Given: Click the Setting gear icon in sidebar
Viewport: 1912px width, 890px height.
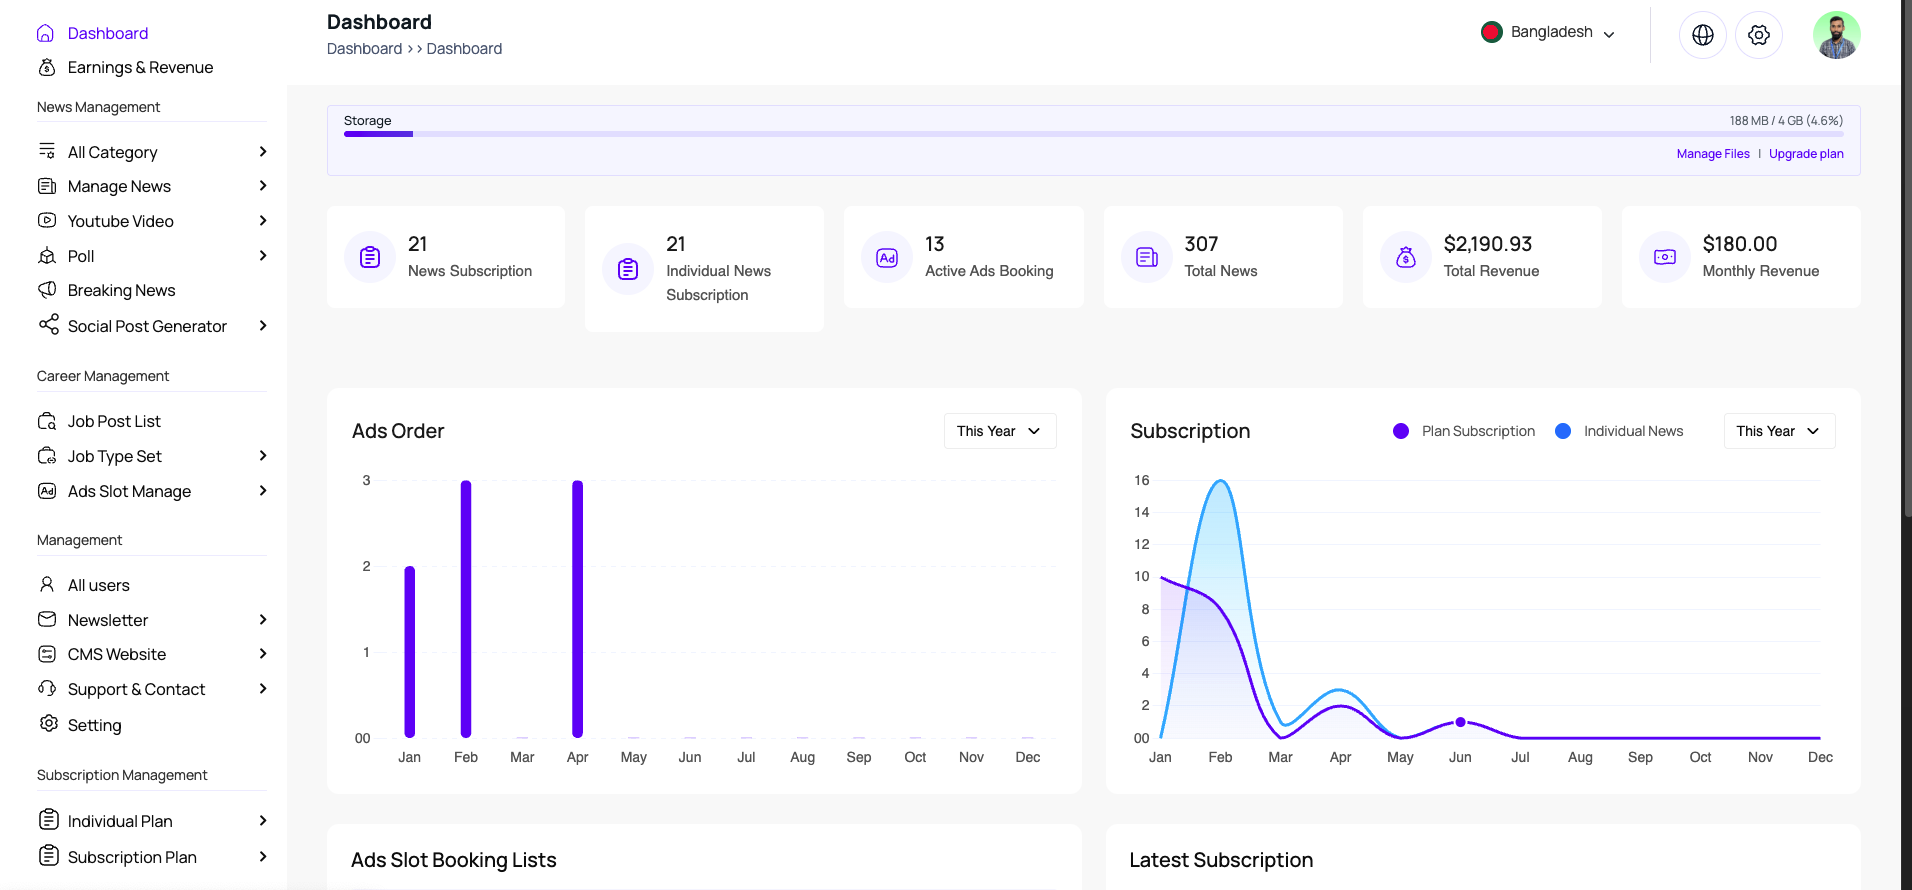Looking at the screenshot, I should (48, 723).
